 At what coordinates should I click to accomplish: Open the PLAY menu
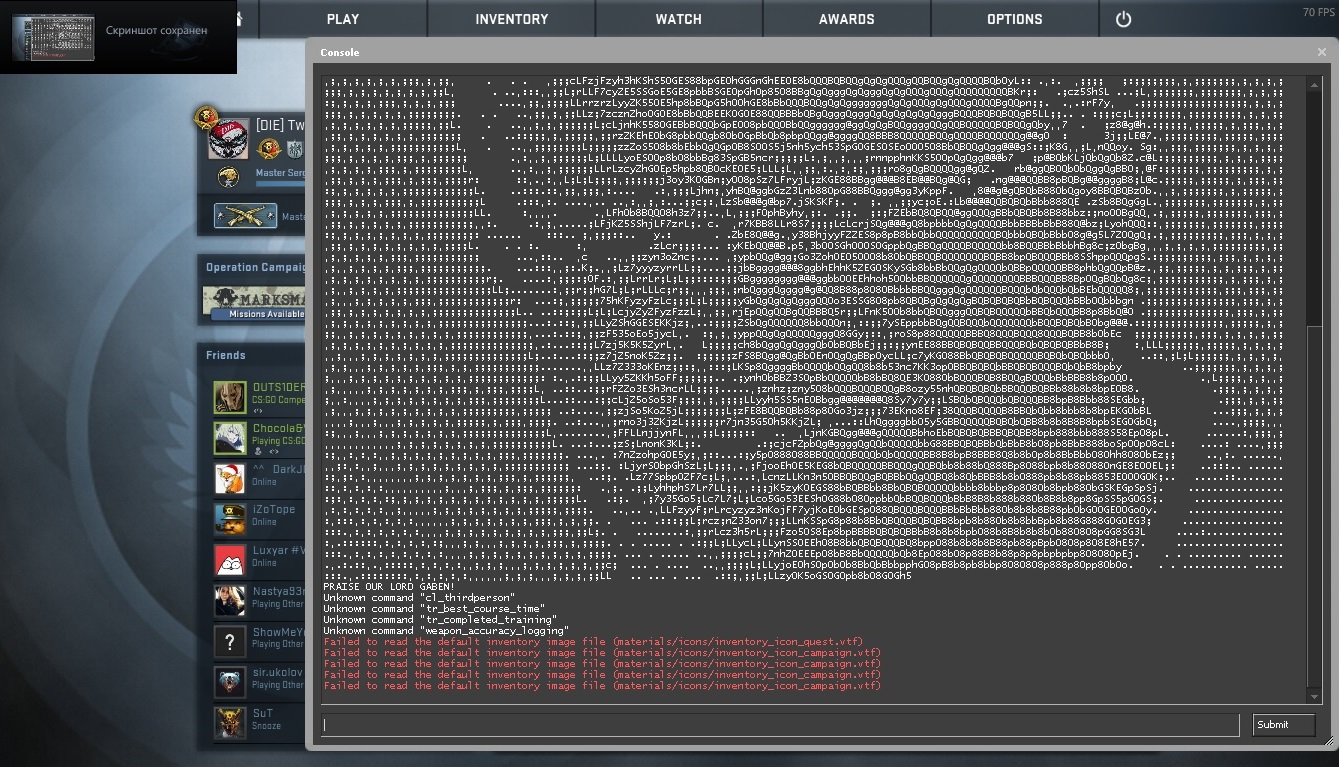tap(343, 19)
